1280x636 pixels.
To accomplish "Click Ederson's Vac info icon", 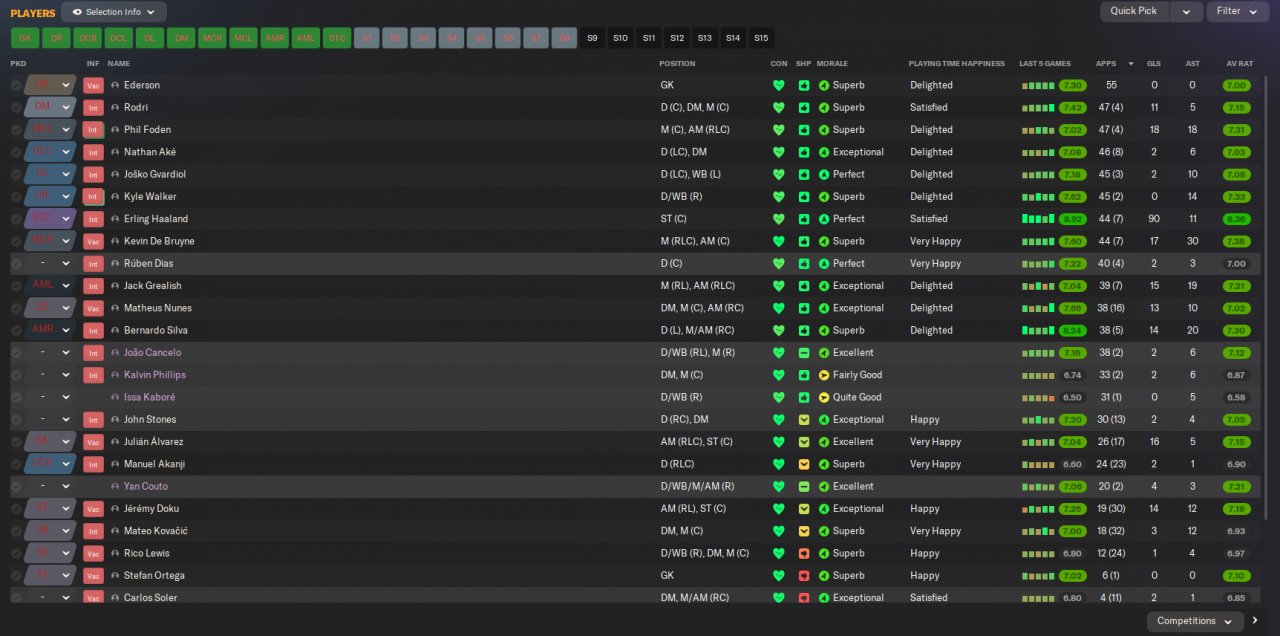I will pyautogui.click(x=93, y=85).
